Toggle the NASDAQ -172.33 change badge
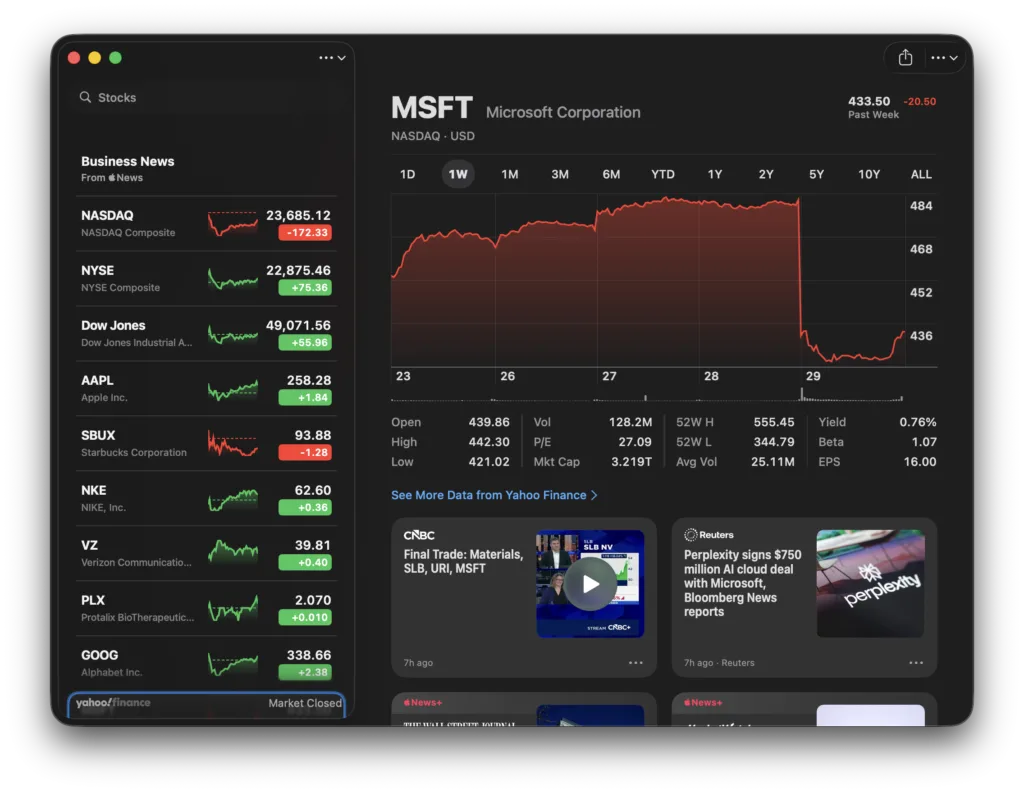This screenshot has height=793, width=1024. [305, 233]
